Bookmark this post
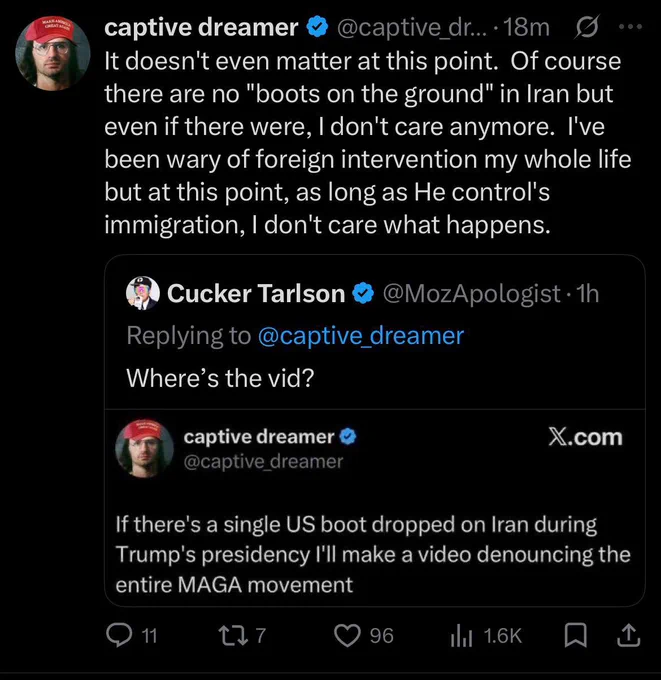Viewport: 661px width, 680px height. [x=577, y=635]
